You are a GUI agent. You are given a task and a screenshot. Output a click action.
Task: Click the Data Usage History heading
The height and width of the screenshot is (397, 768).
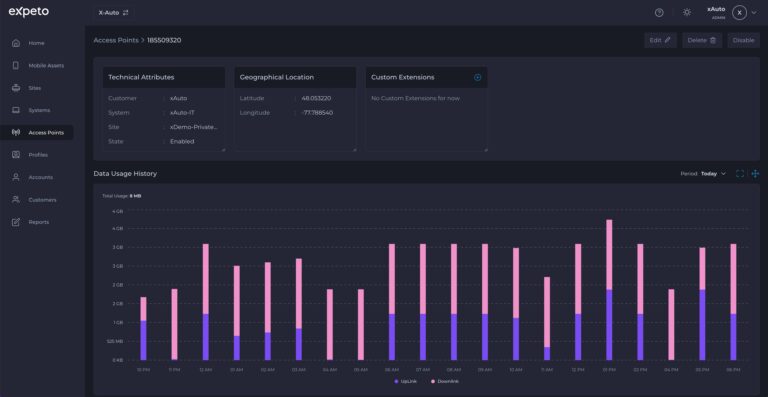point(125,174)
